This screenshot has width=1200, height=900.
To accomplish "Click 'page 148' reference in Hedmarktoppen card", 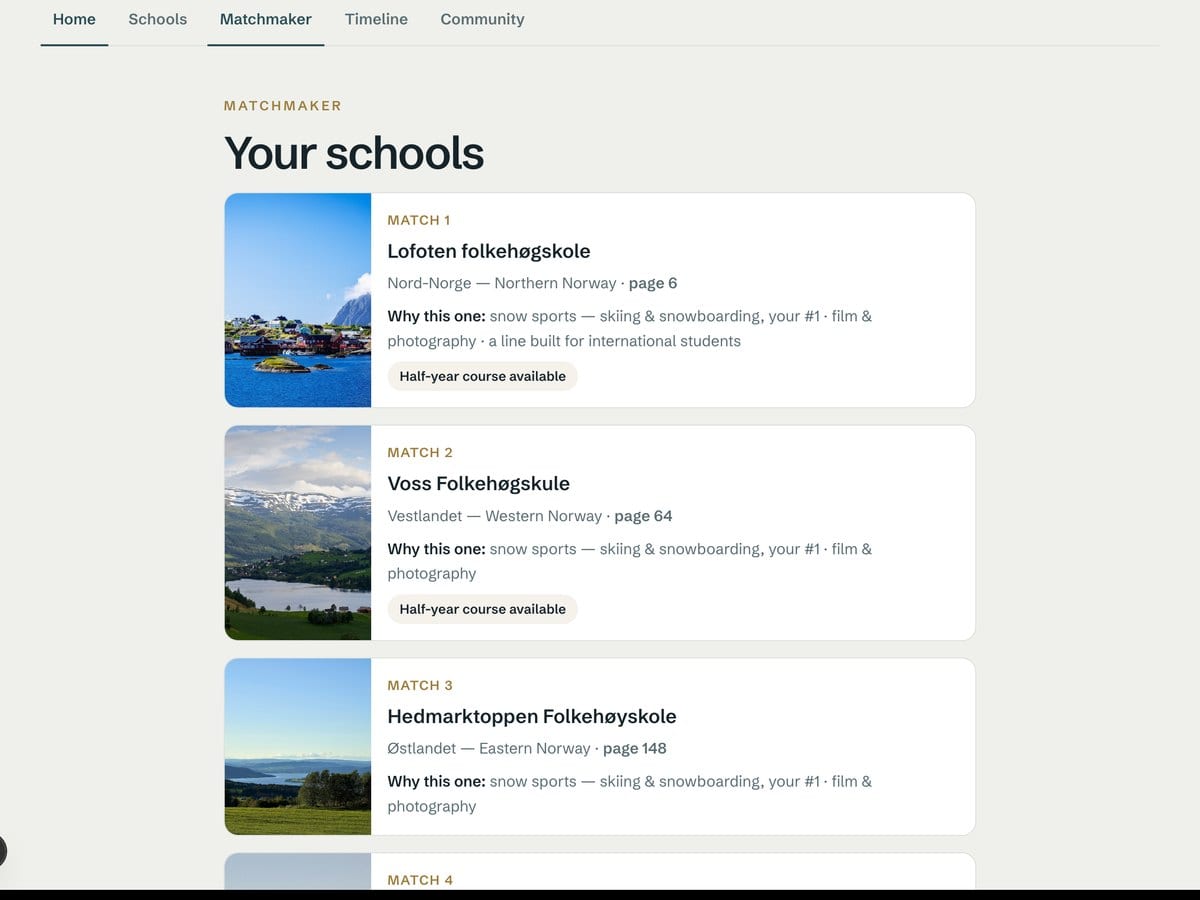I will [635, 748].
